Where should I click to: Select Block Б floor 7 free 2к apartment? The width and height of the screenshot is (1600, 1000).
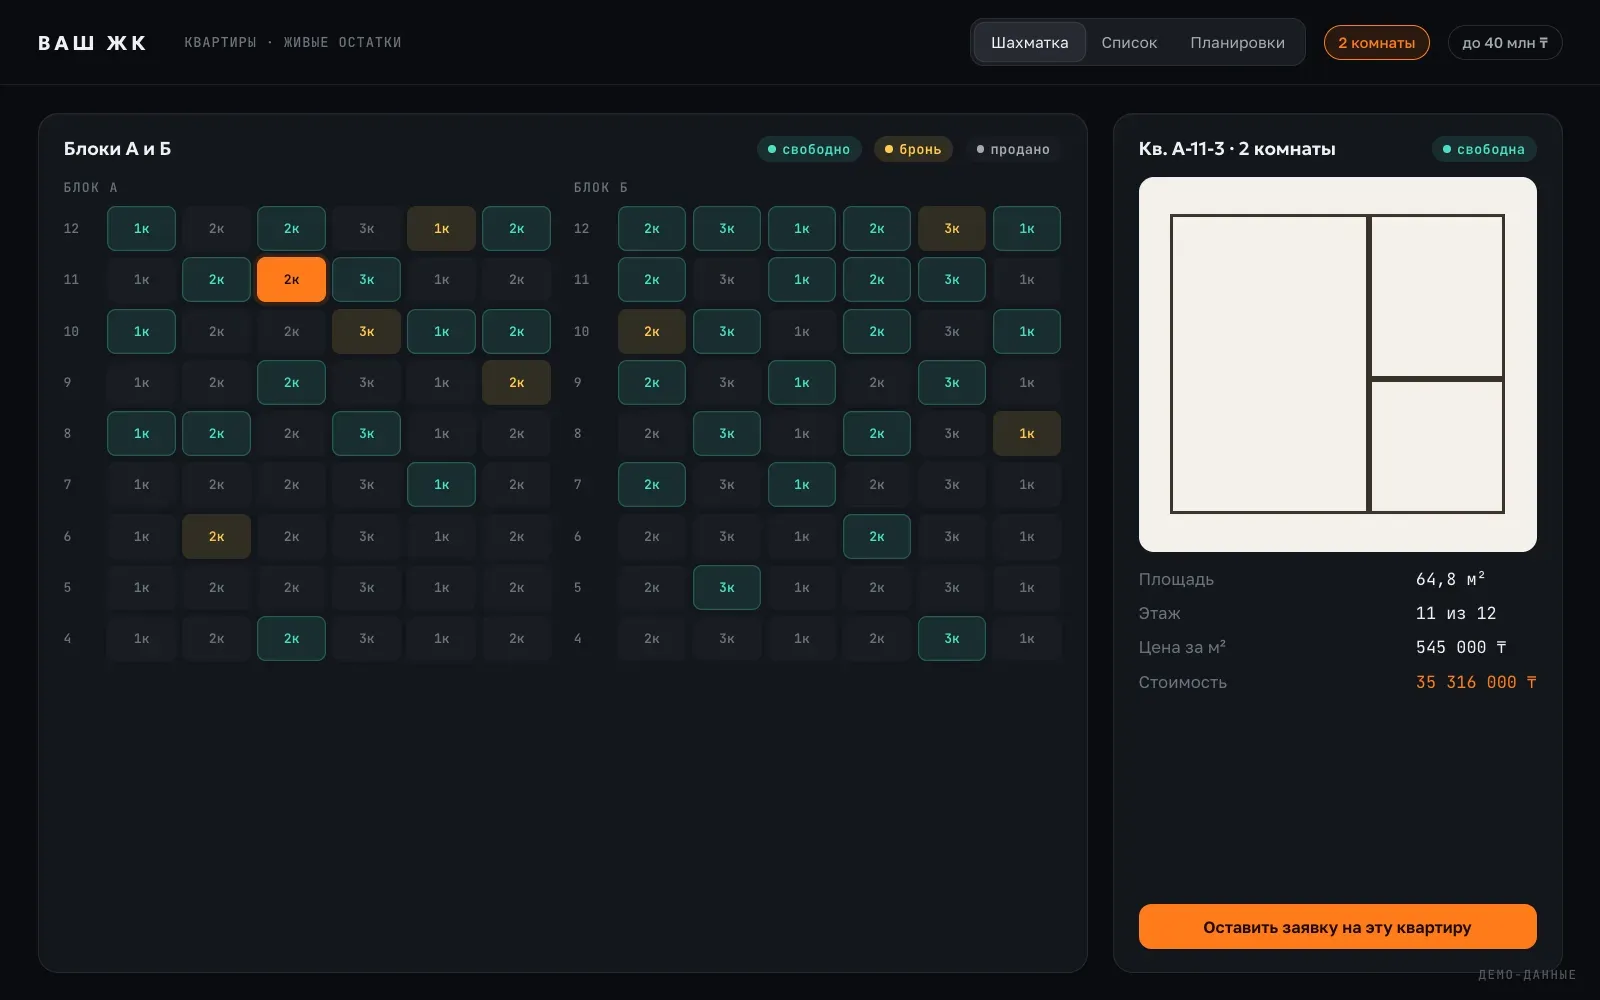(x=651, y=484)
